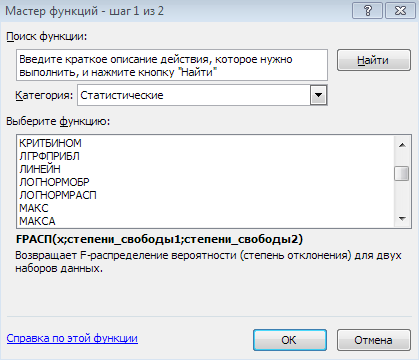
Task: Confirm with the OK button
Action: coord(290,340)
